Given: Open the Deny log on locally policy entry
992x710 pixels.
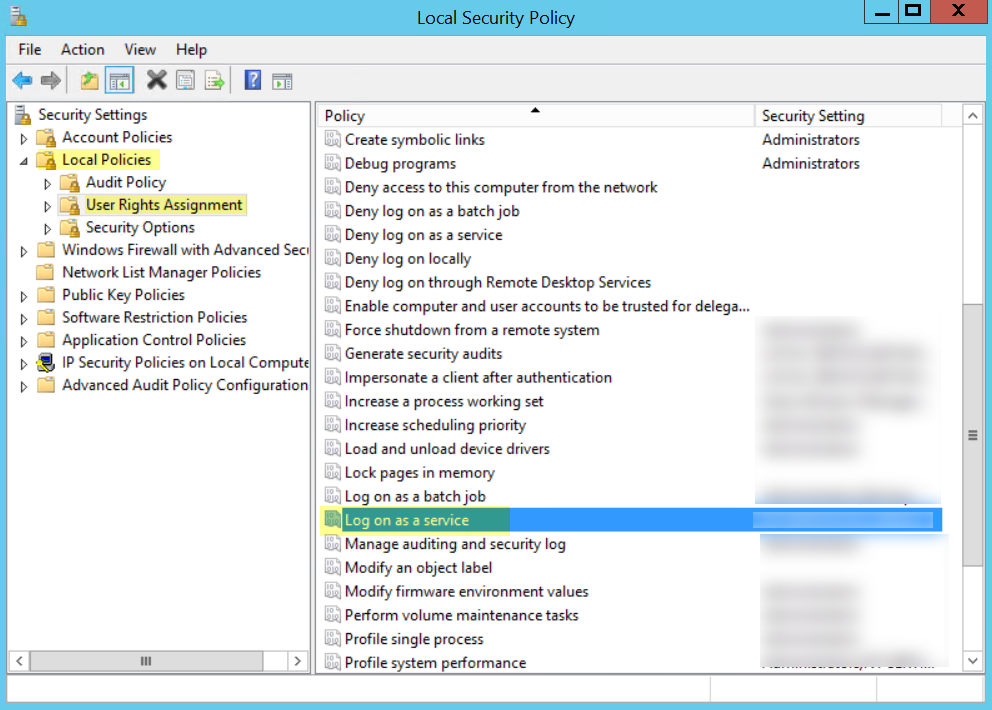Looking at the screenshot, I should coord(409,258).
